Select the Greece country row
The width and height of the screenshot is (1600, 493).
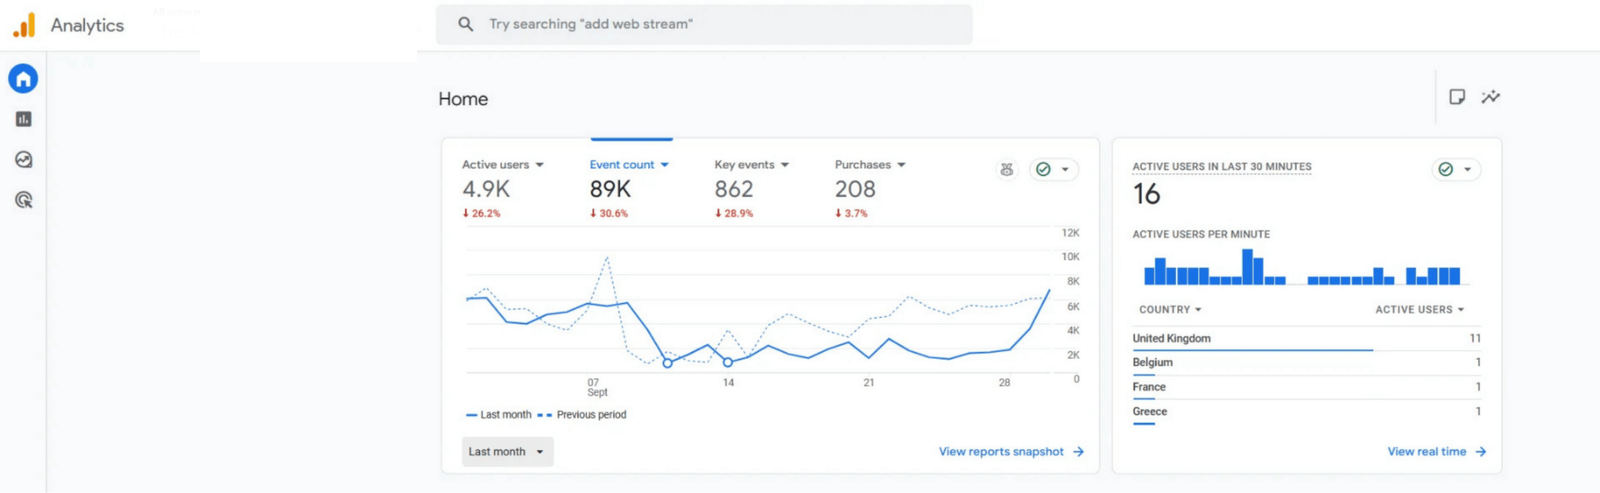pyautogui.click(x=1306, y=412)
